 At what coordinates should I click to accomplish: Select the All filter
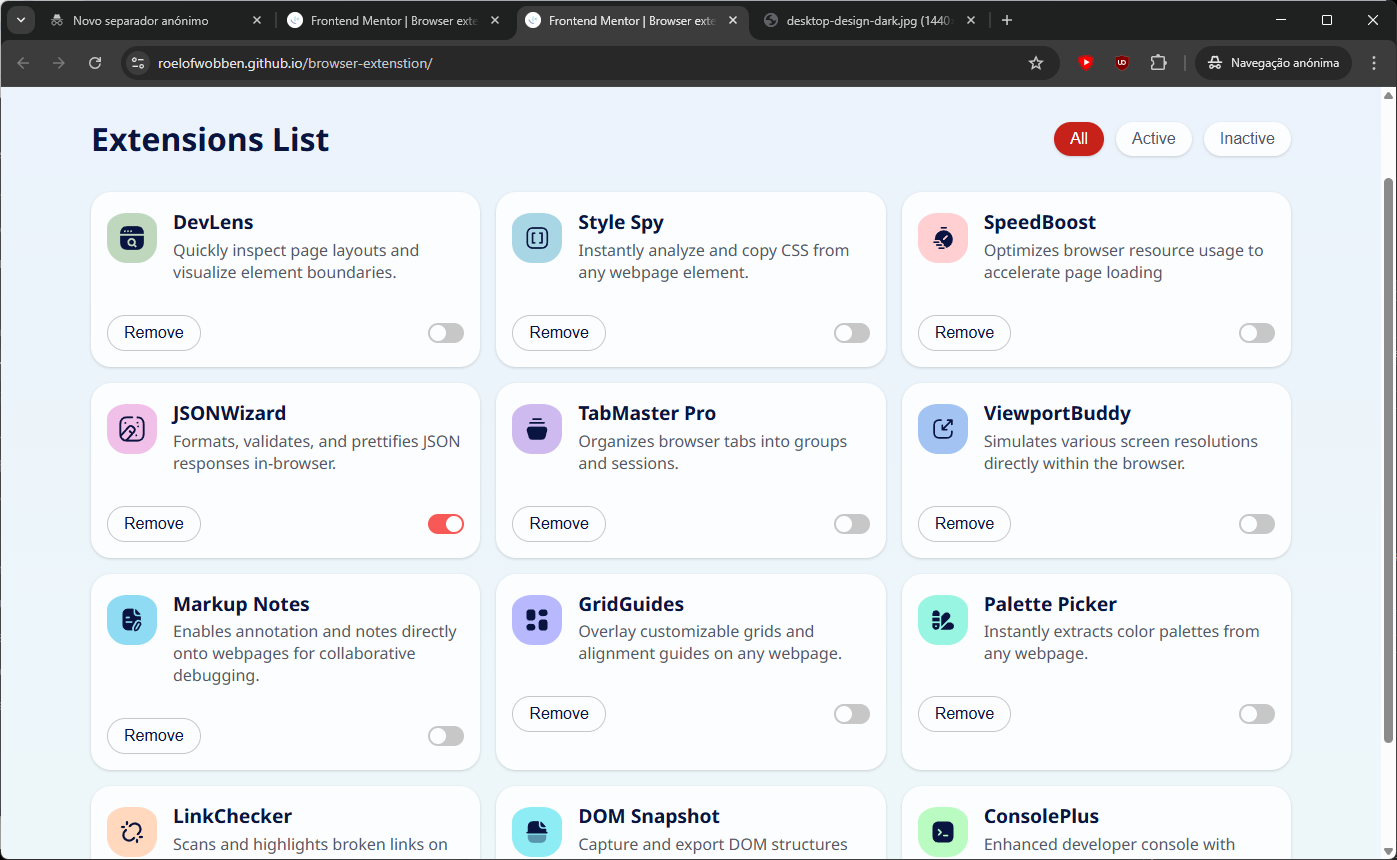point(1079,139)
